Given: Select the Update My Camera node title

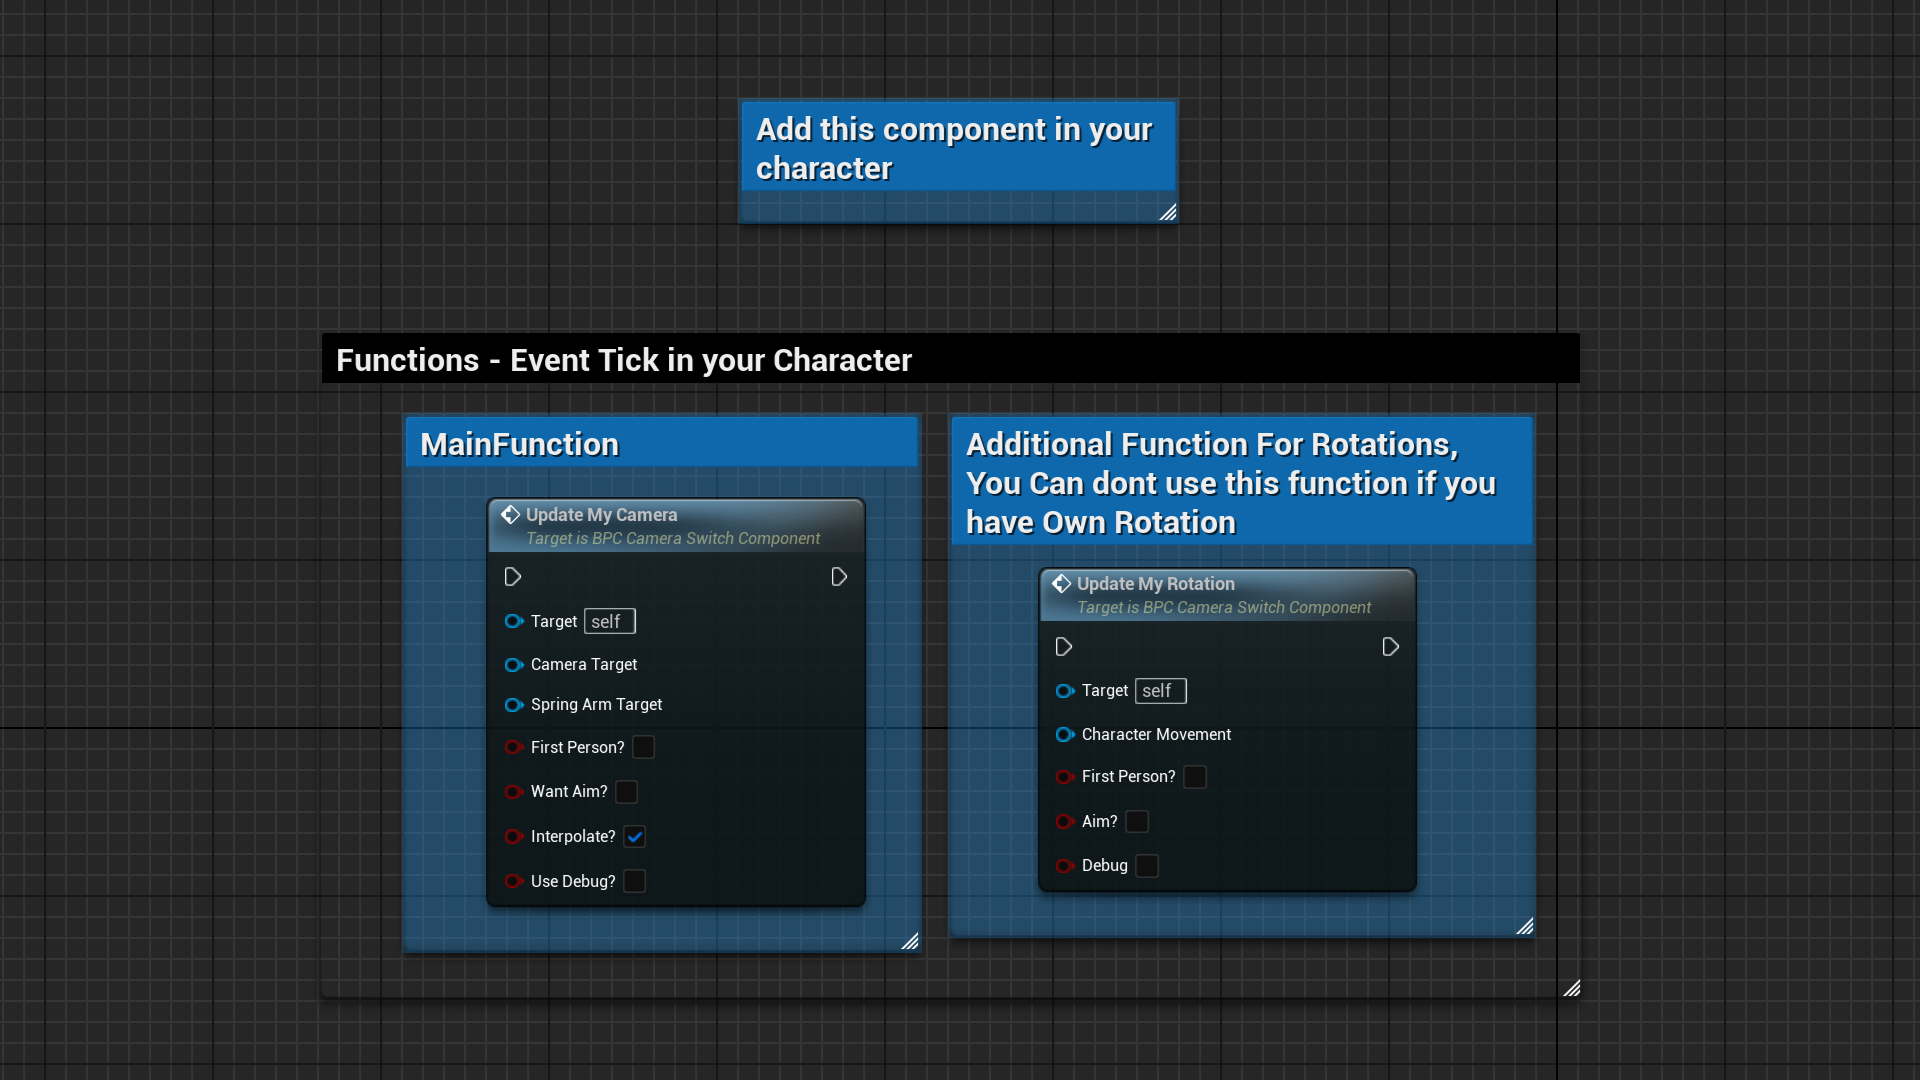Looking at the screenshot, I should click(602, 515).
